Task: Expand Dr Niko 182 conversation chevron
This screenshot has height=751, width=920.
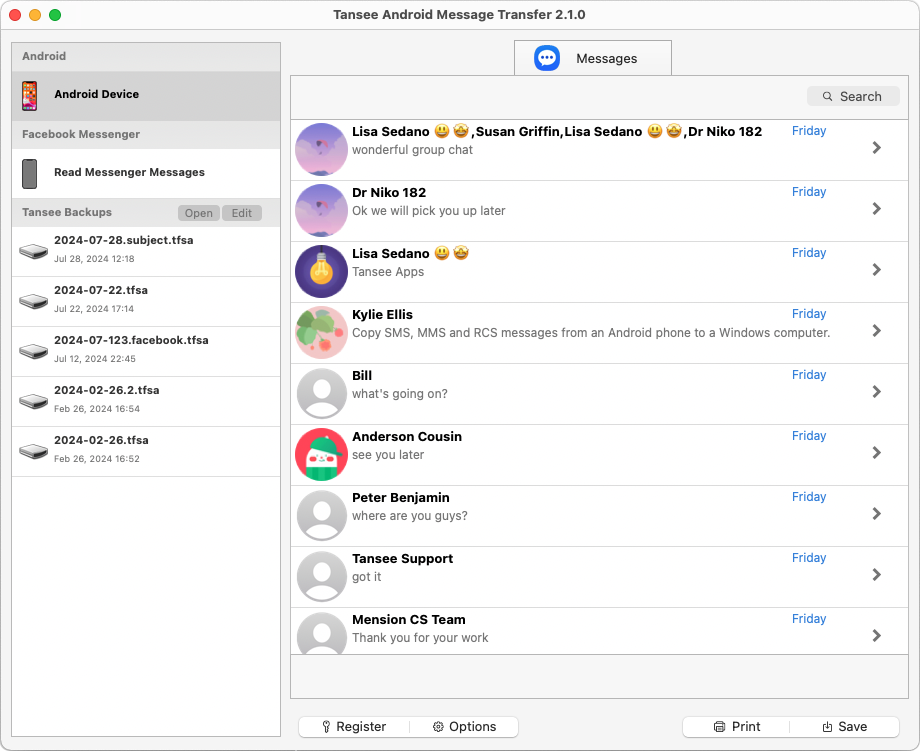Action: pyautogui.click(x=877, y=209)
